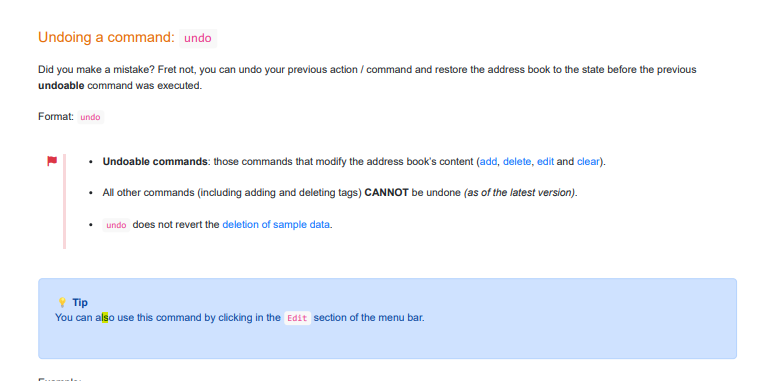The height and width of the screenshot is (381, 776).
Task: Open 'deletion of sample data' link
Action: pos(276,225)
